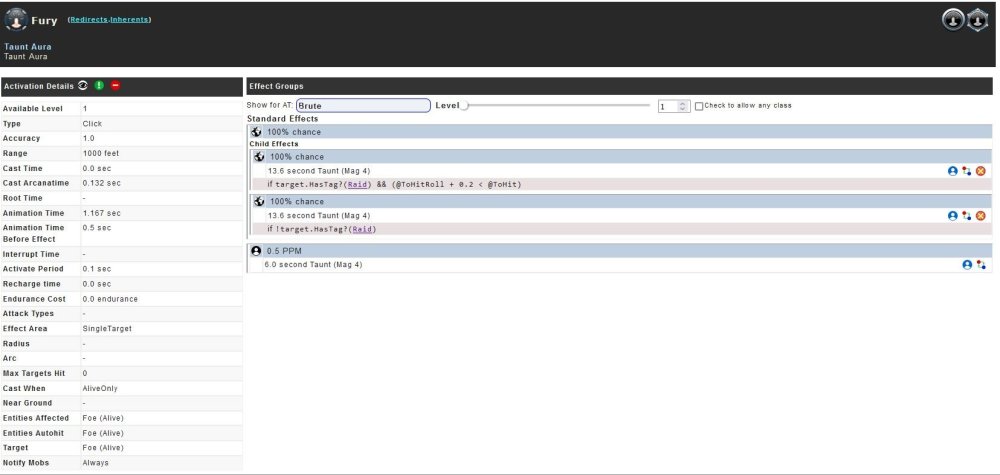Click the round archetype badge at top right

[953, 20]
